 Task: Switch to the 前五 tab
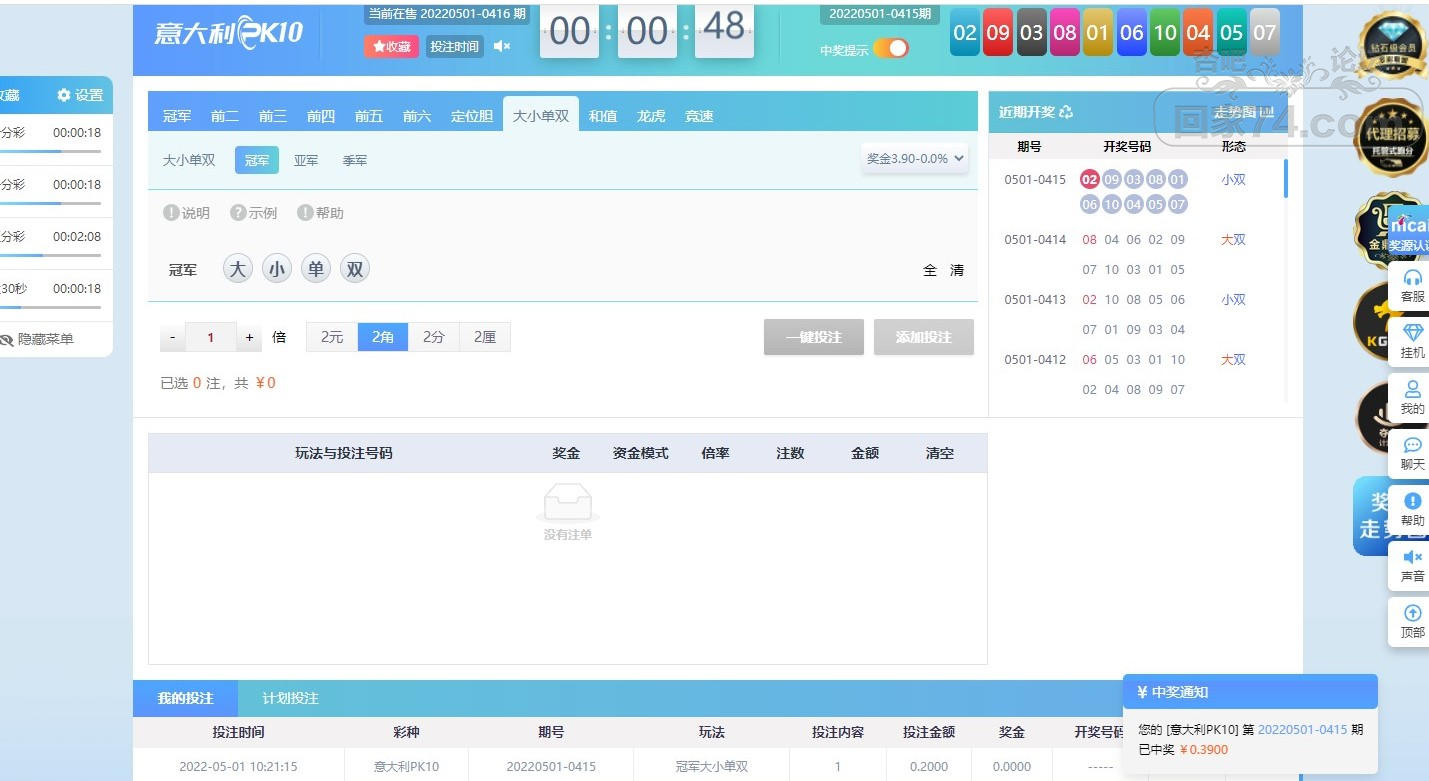pos(369,116)
